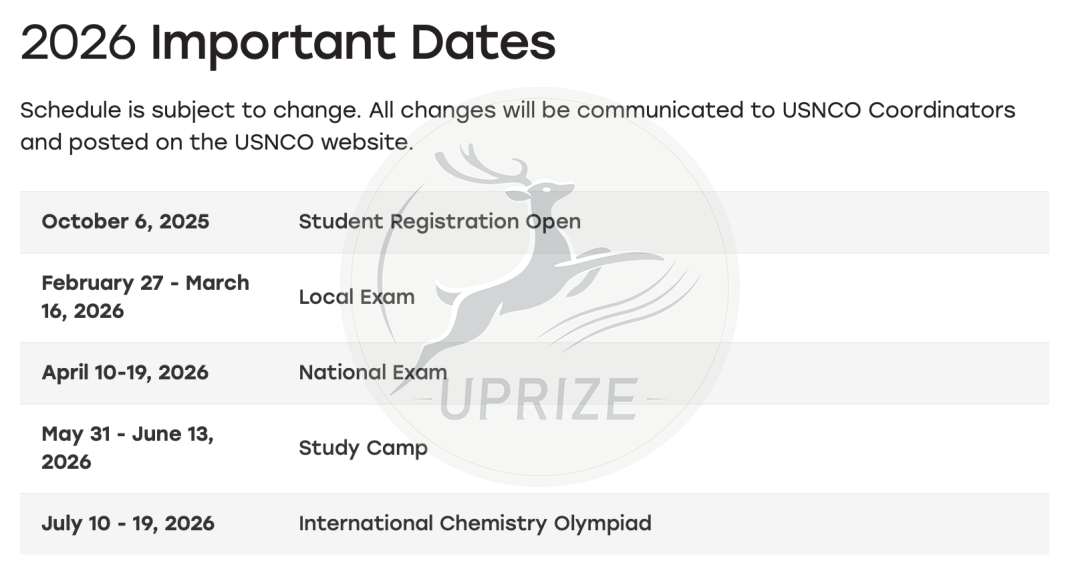This screenshot has width=1080, height=573.
Task: Click the UPRIZE watermark text
Action: click(x=538, y=400)
